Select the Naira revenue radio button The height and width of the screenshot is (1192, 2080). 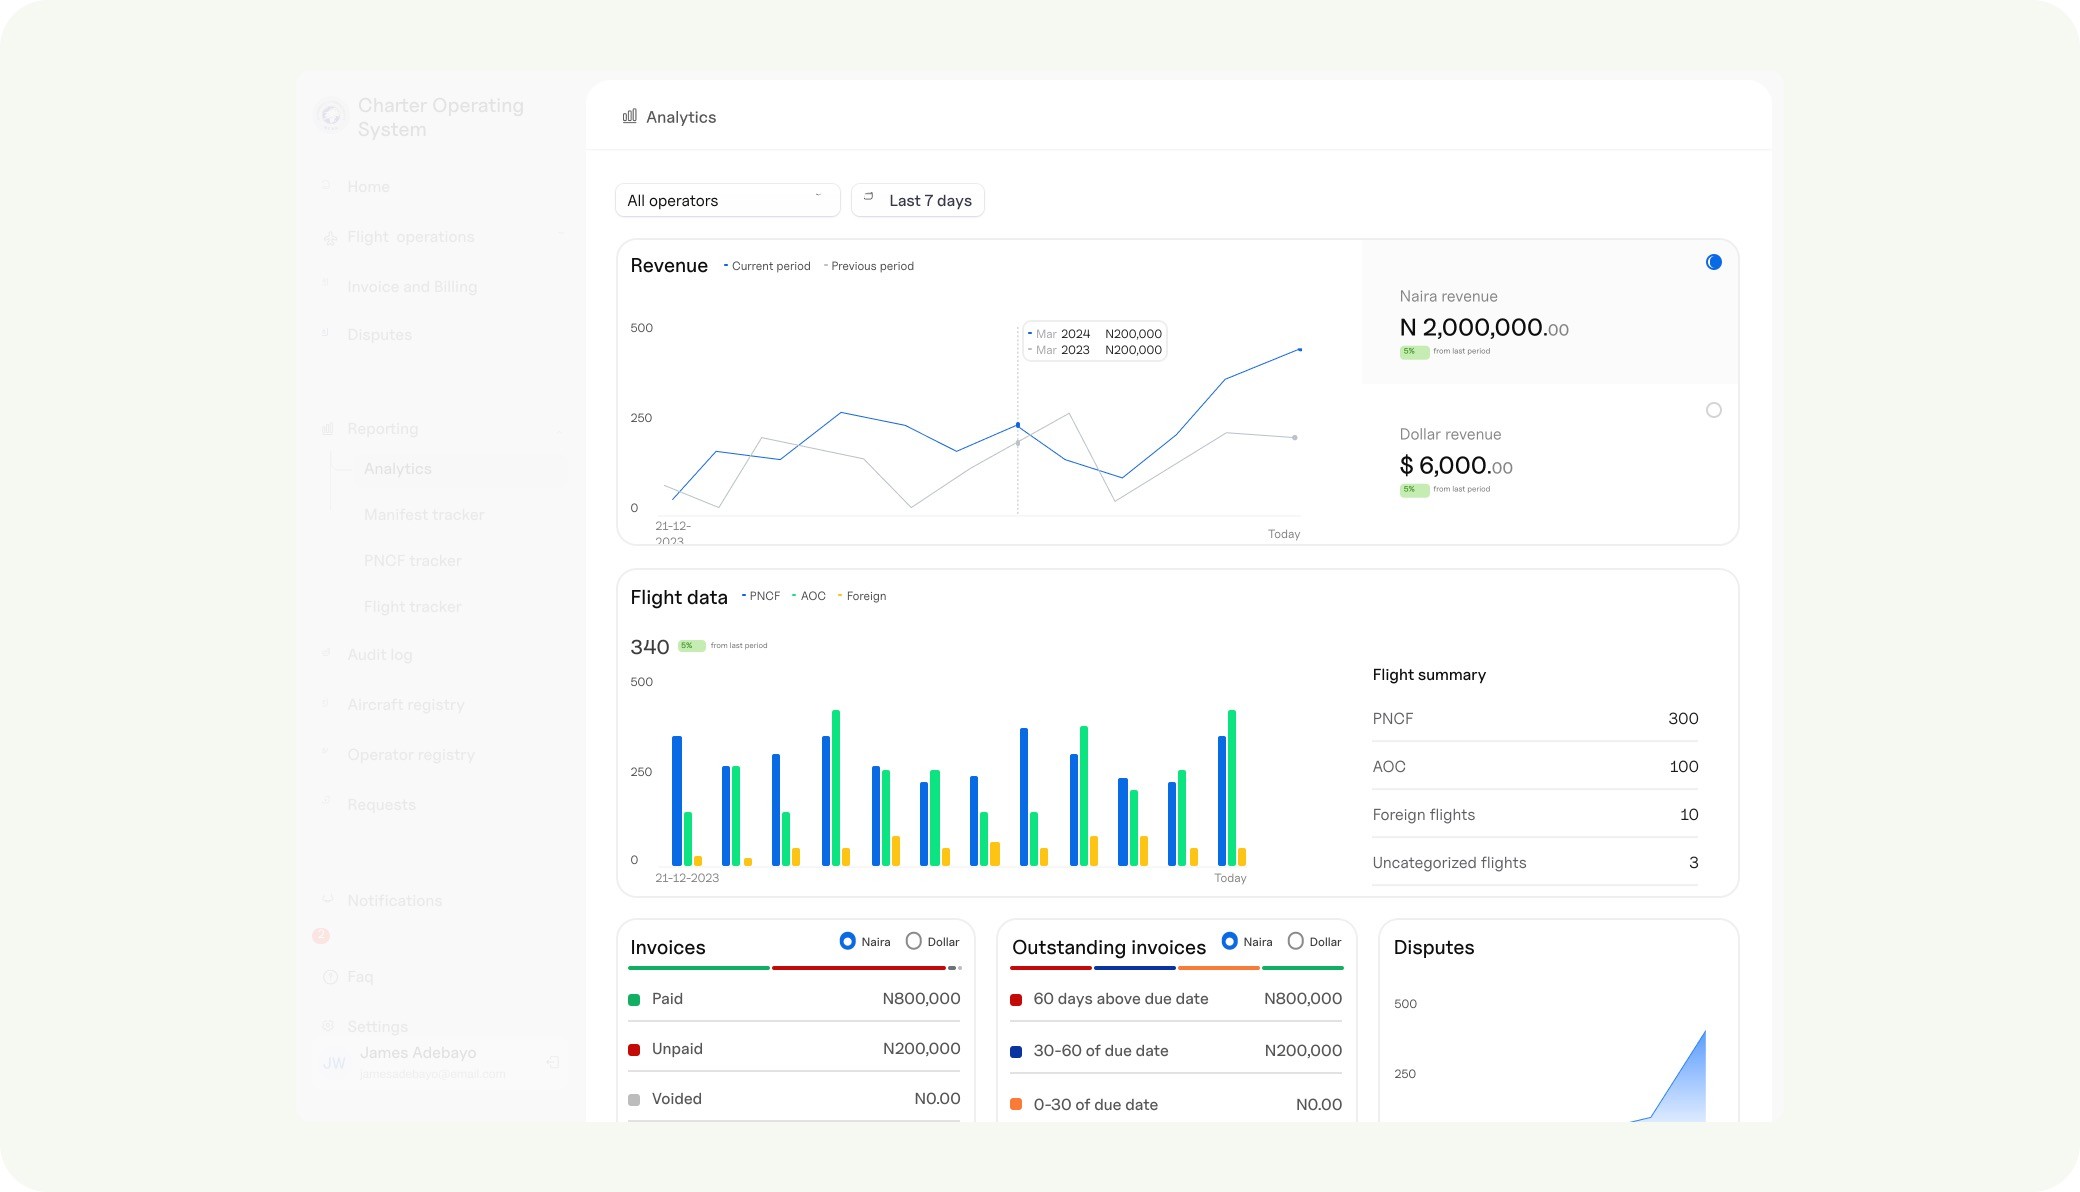1713,262
